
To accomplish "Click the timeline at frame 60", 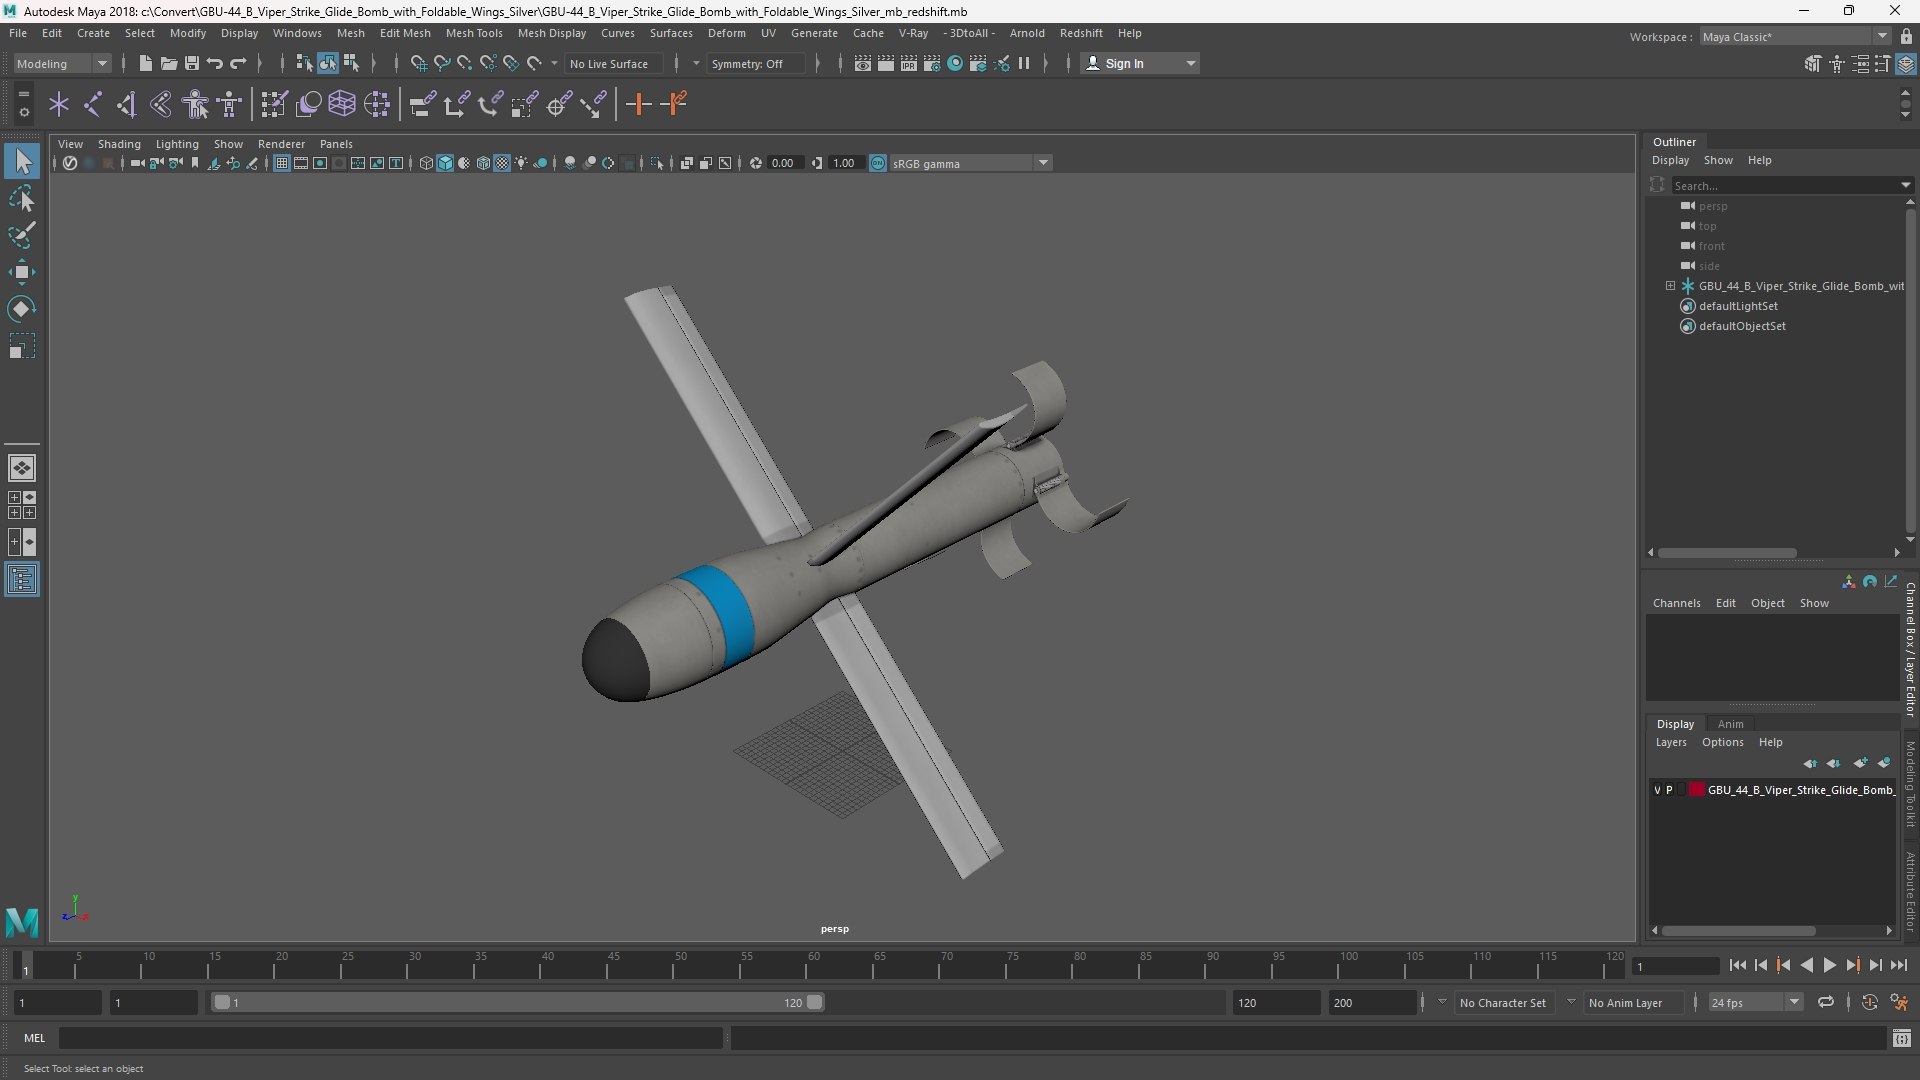I will tap(813, 965).
